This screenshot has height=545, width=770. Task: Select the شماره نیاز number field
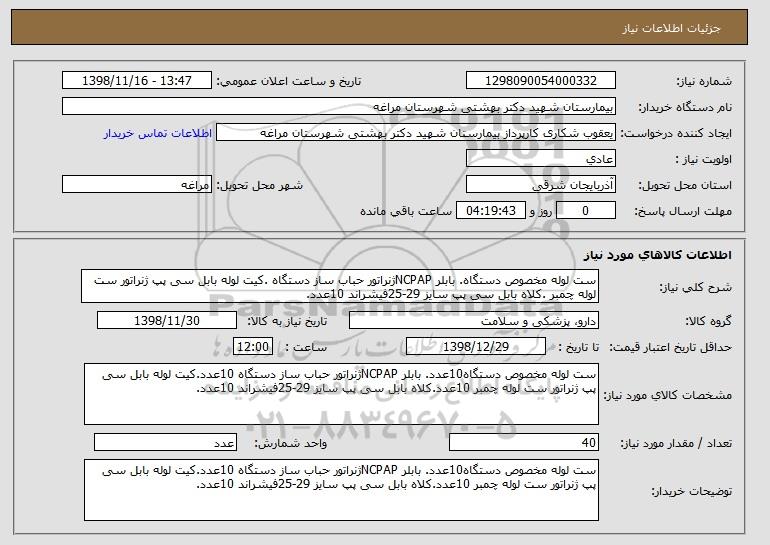tap(541, 81)
